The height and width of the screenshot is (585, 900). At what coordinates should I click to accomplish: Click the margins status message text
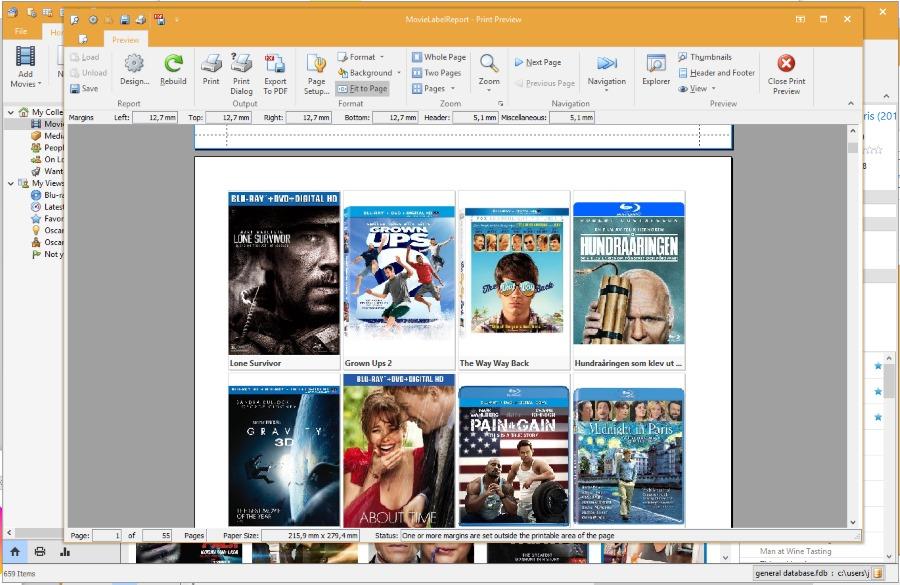click(x=508, y=535)
